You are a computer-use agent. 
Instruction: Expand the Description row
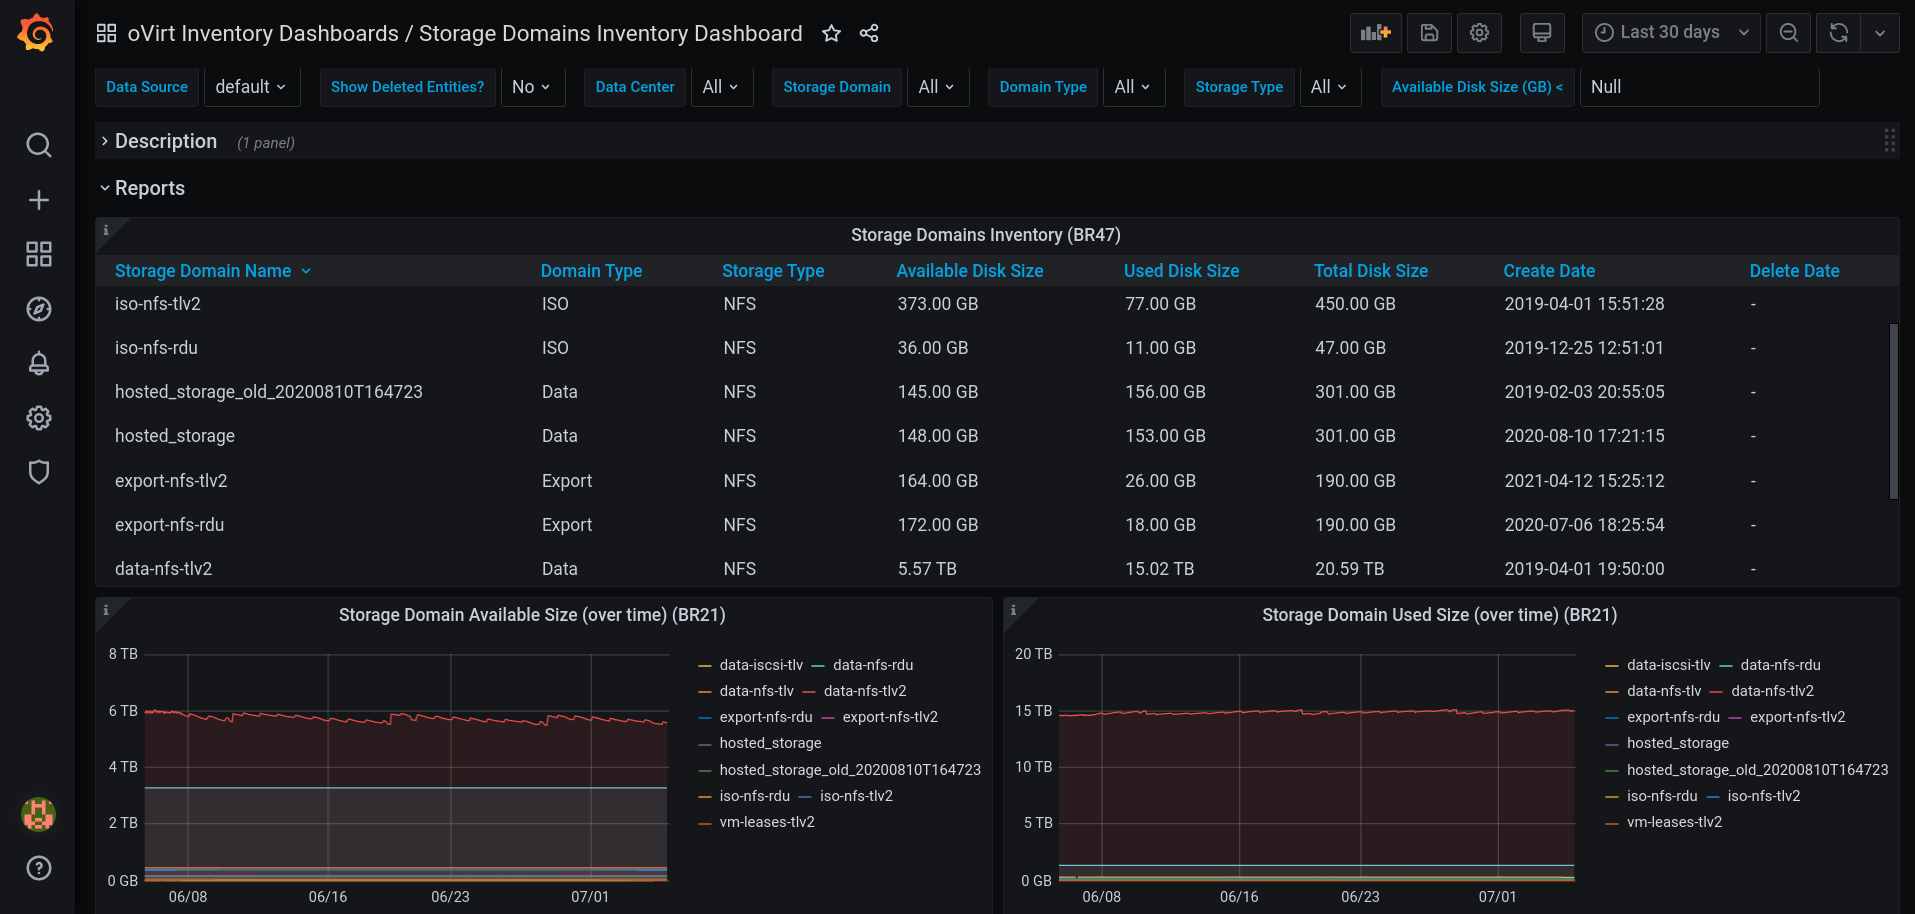pos(165,142)
